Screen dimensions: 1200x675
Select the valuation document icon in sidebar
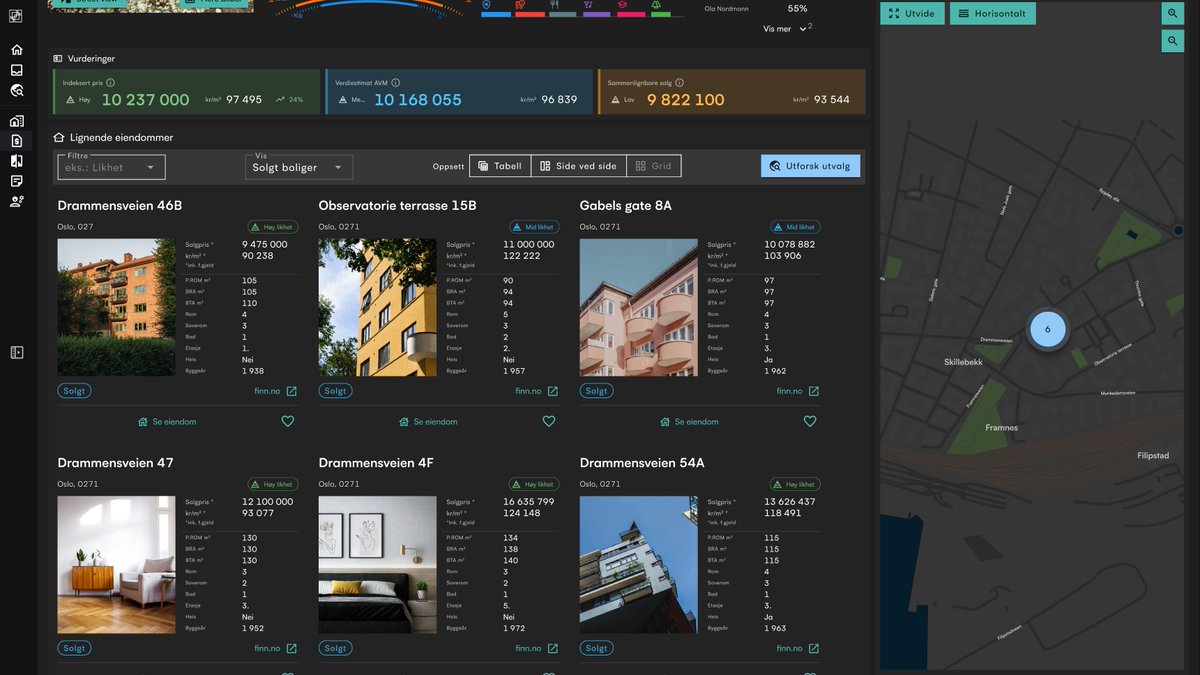[17, 141]
